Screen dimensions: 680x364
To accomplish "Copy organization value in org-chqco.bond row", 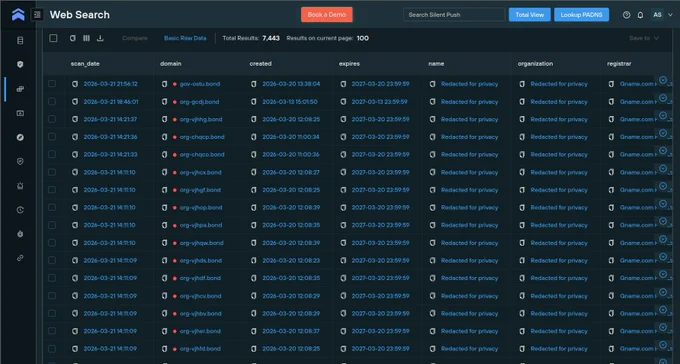I will click(522, 154).
